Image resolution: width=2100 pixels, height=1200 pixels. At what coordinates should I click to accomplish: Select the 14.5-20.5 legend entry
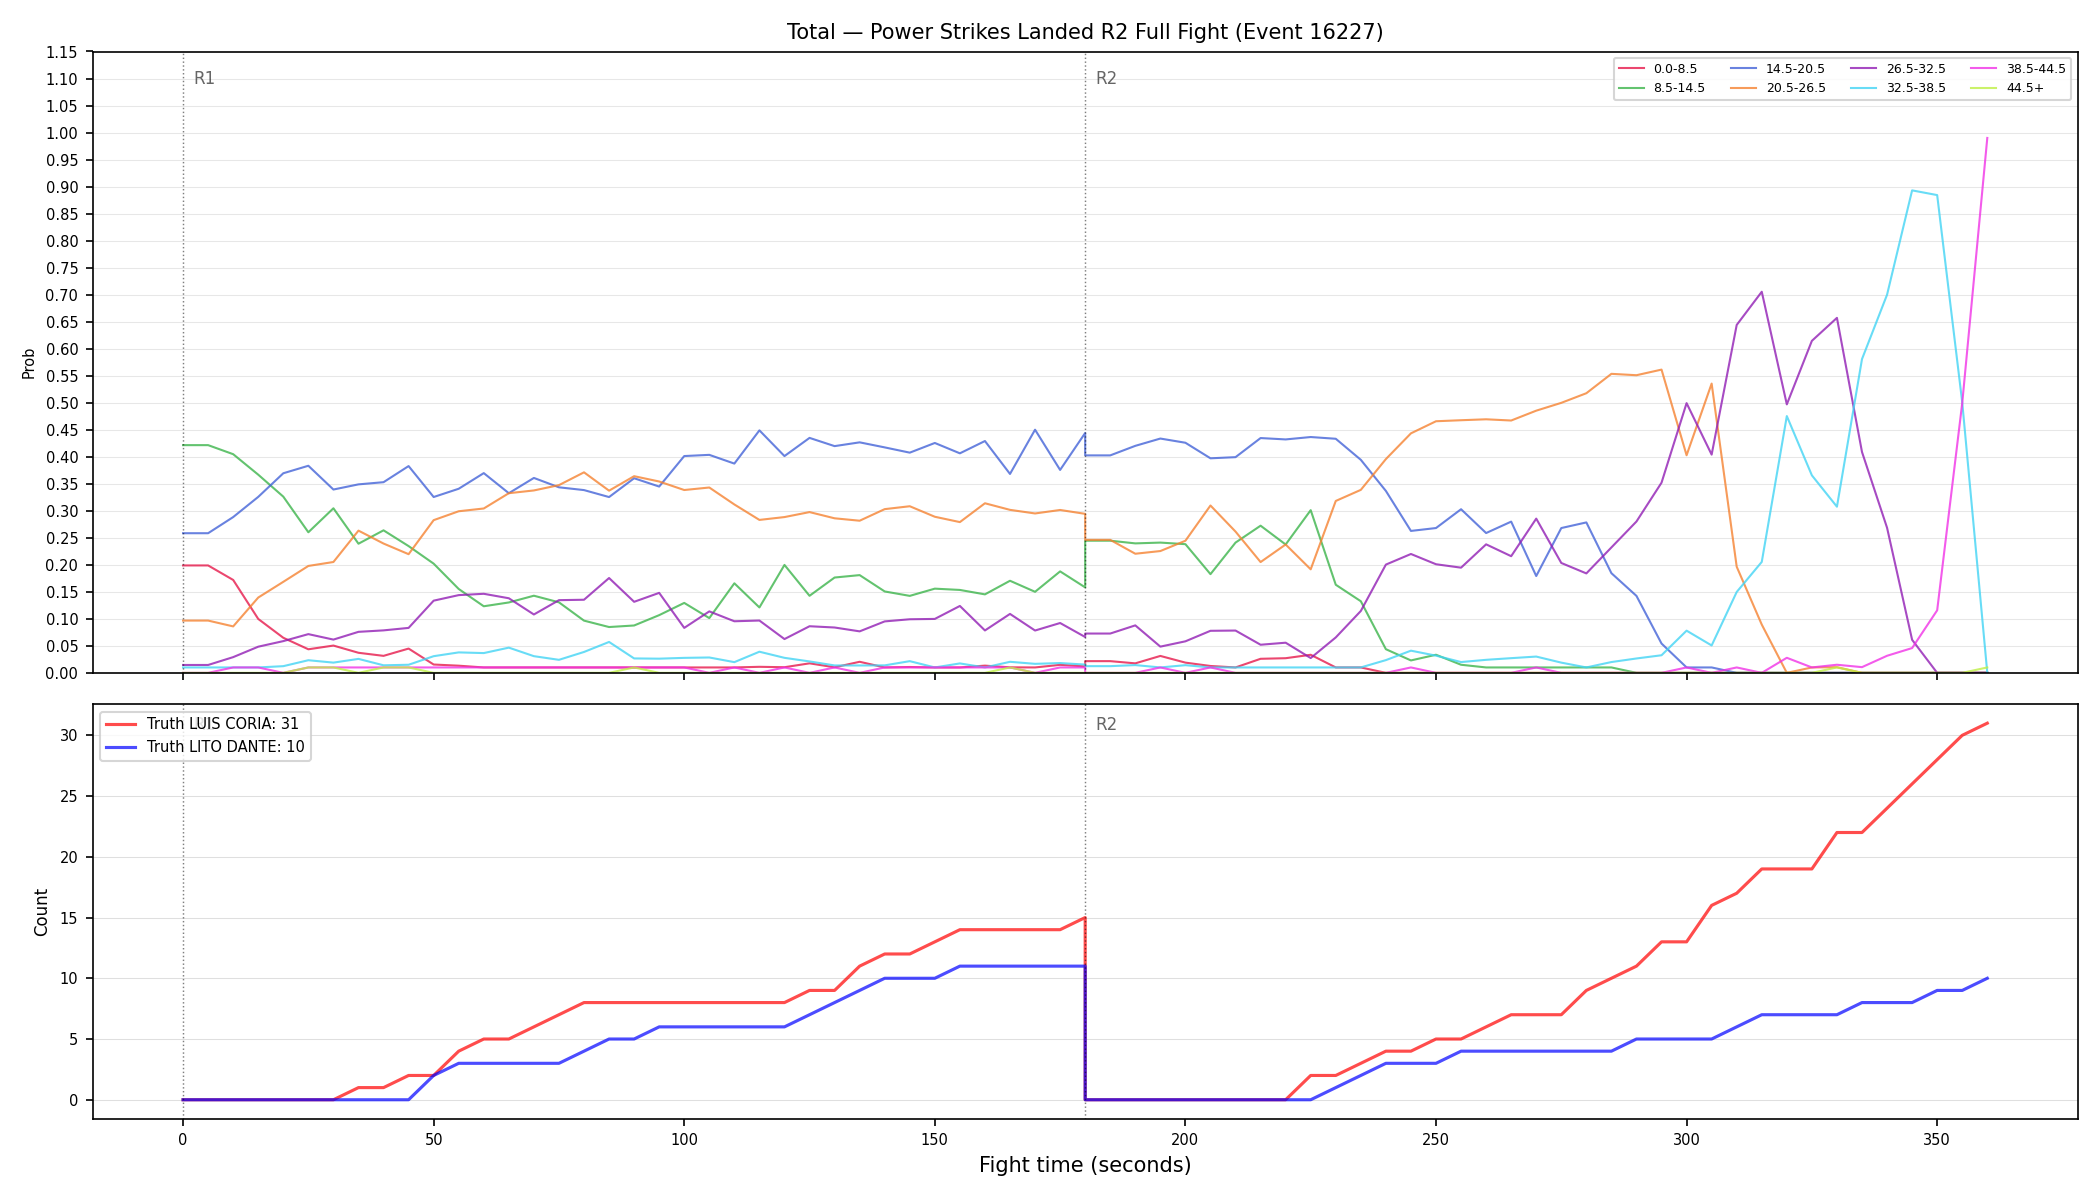1777,69
